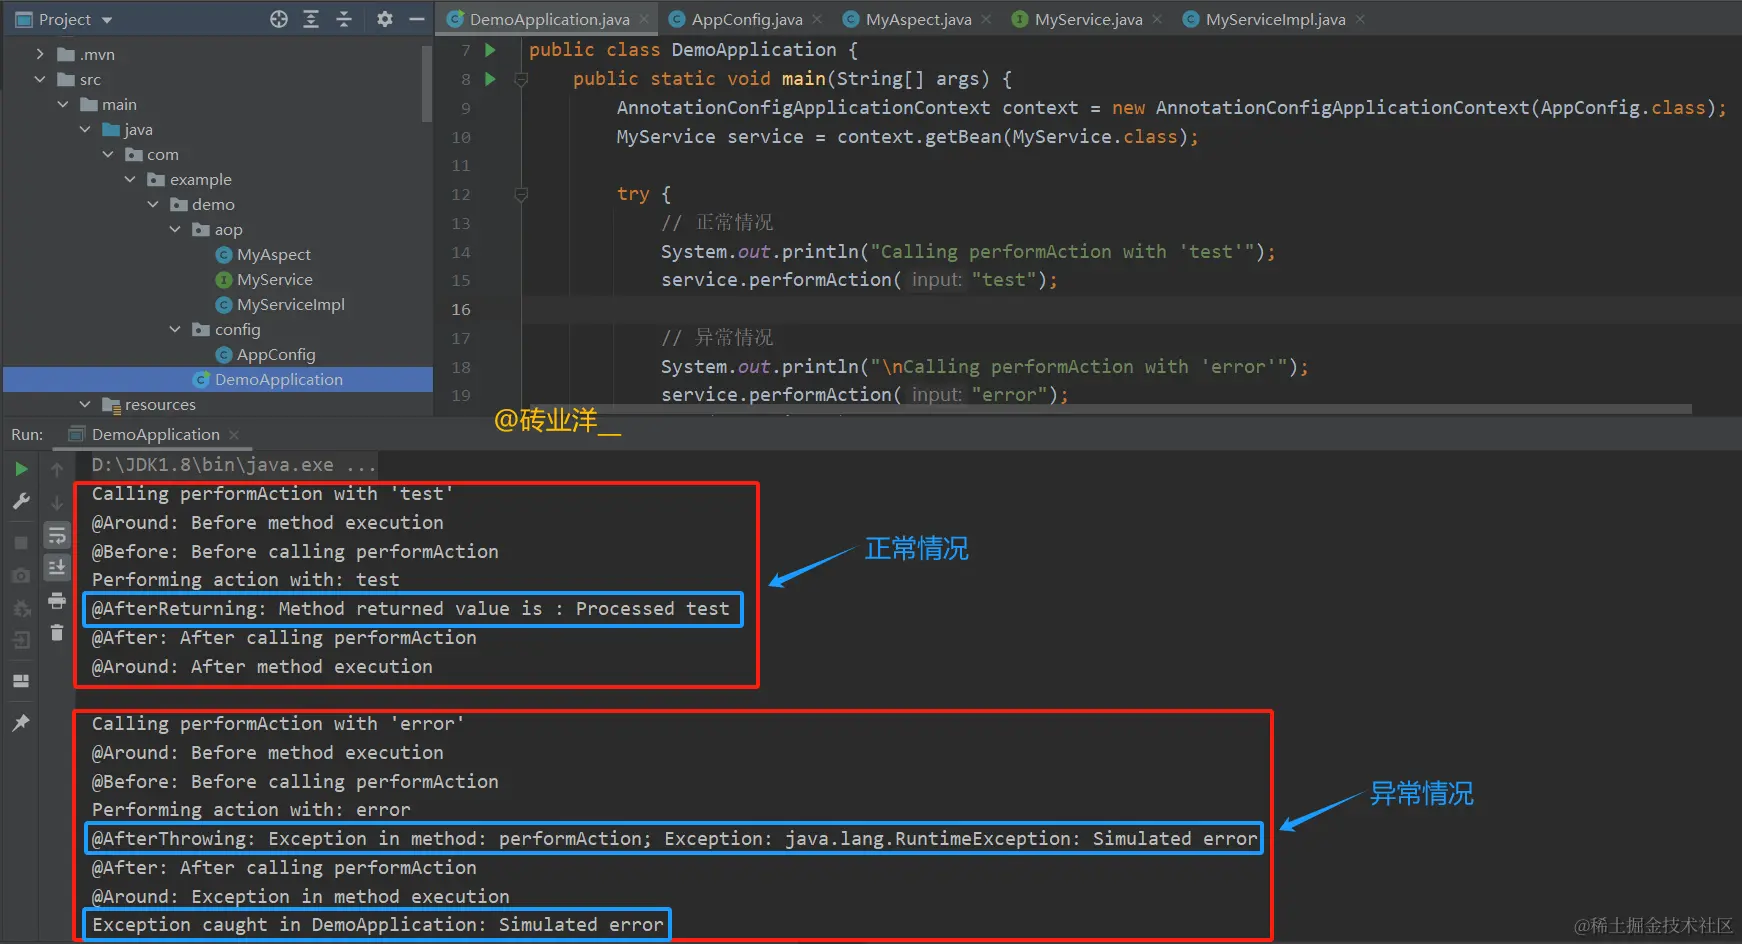
Task: Collapse the main method fold marker
Action: (x=521, y=79)
